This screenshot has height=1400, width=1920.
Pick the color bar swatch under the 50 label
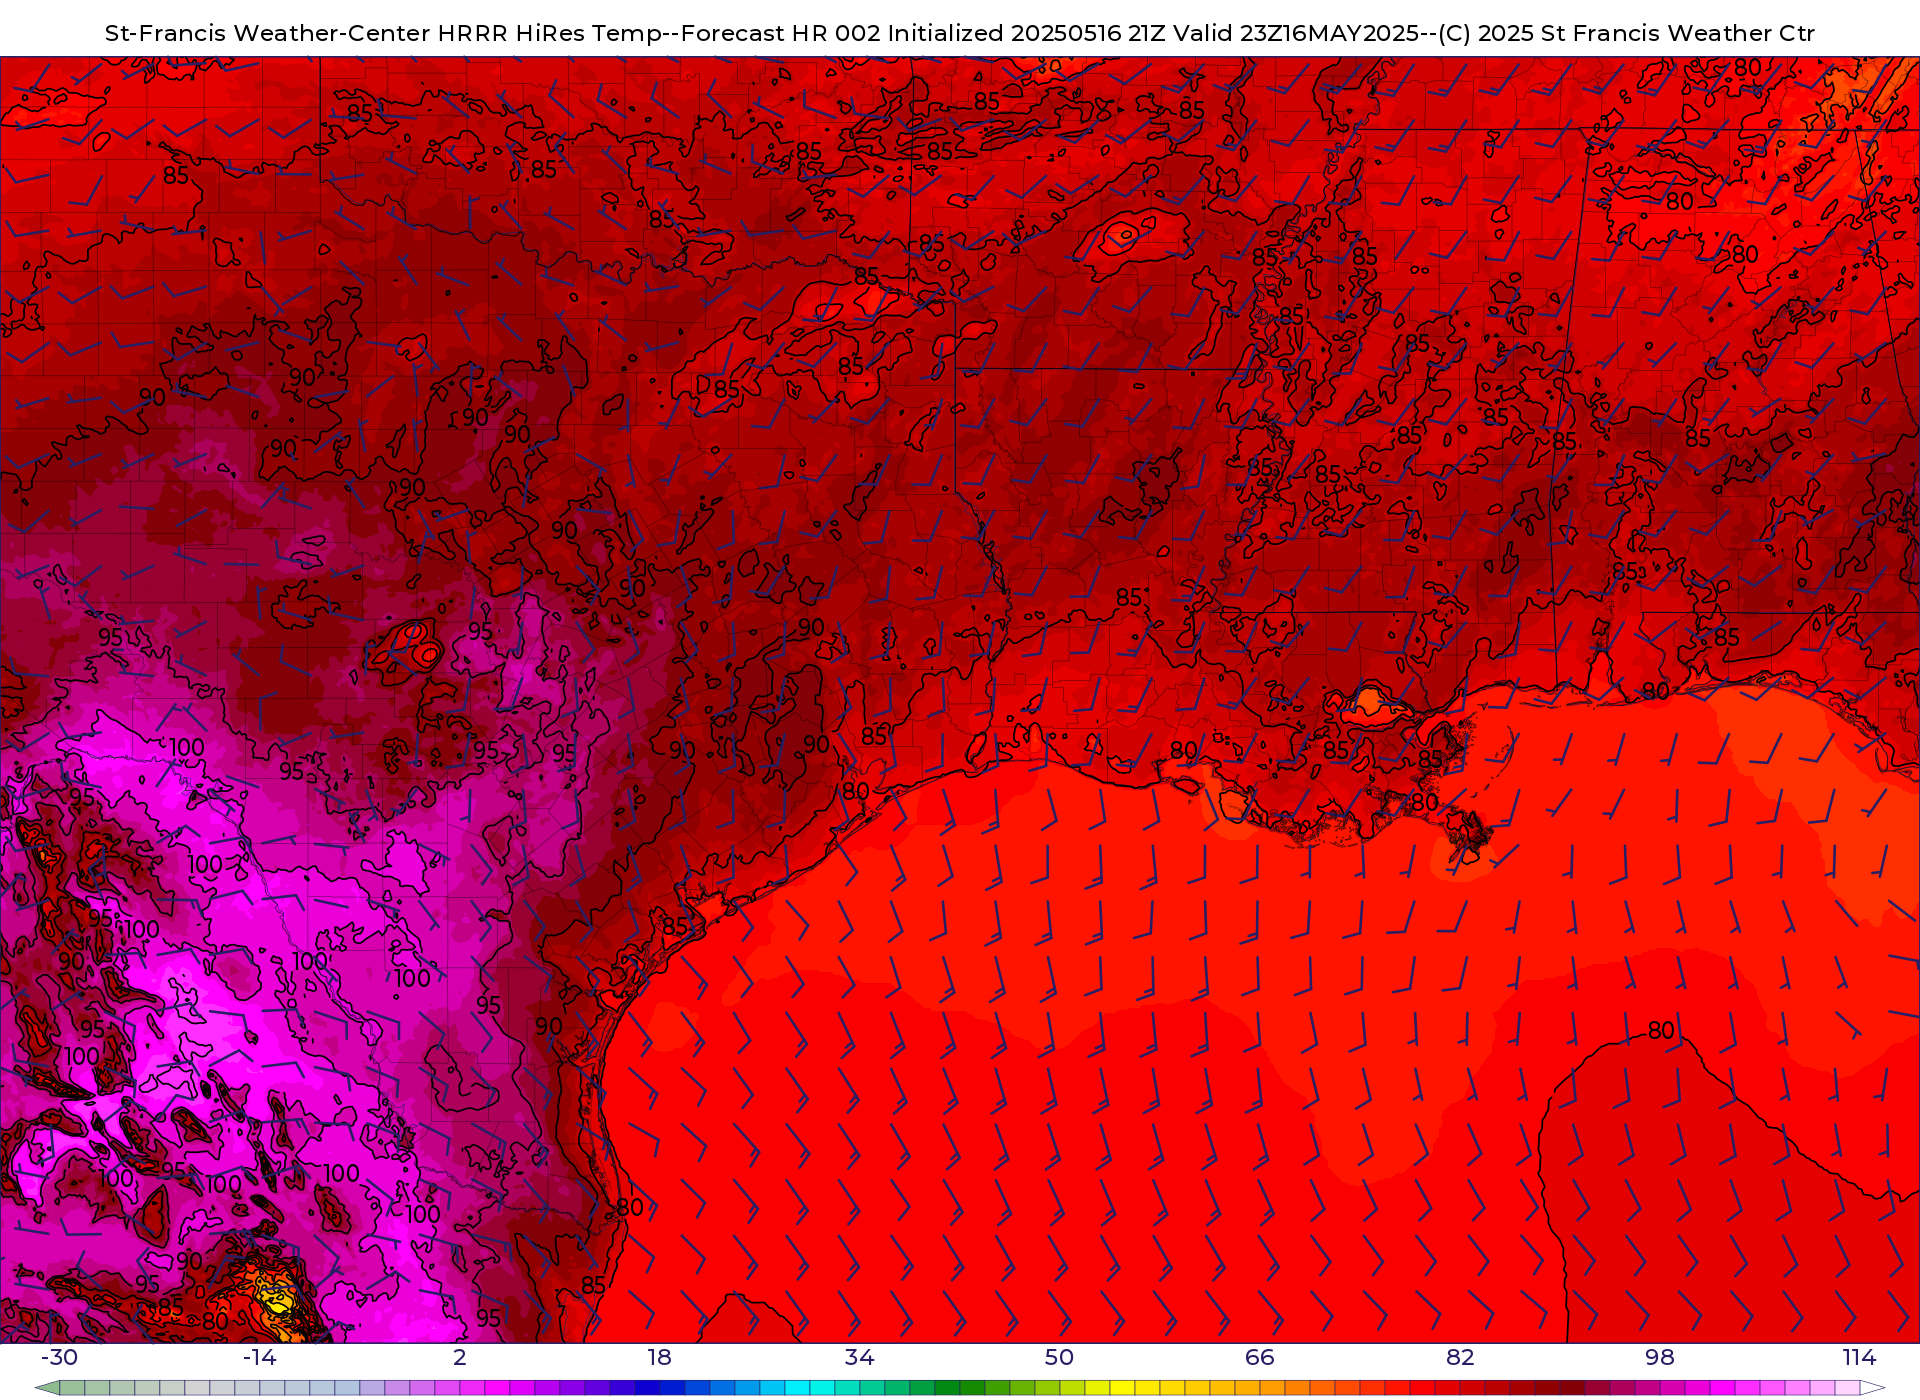coord(1072,1388)
